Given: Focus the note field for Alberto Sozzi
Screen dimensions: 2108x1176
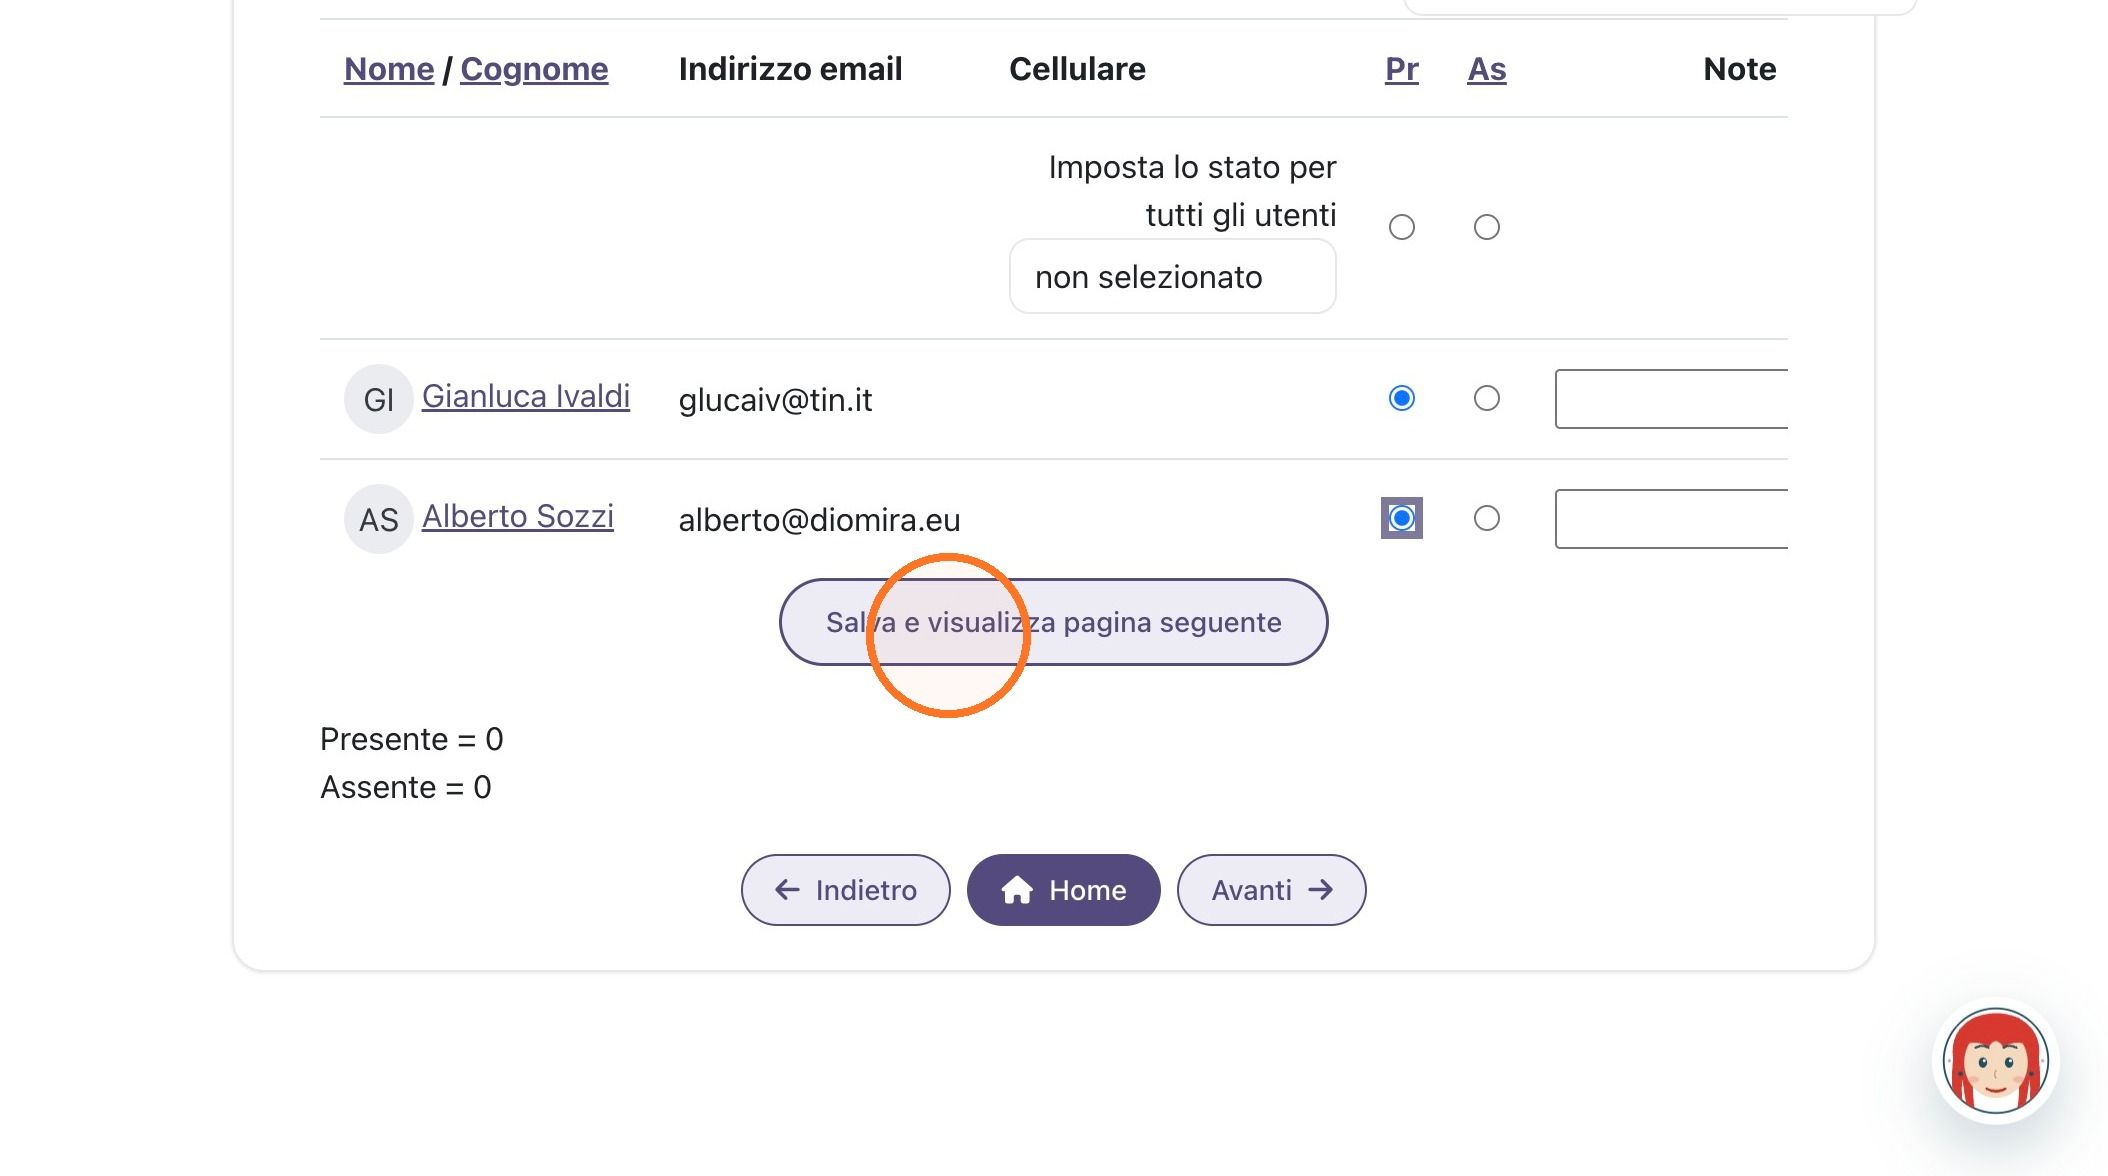Looking at the screenshot, I should (x=1671, y=519).
